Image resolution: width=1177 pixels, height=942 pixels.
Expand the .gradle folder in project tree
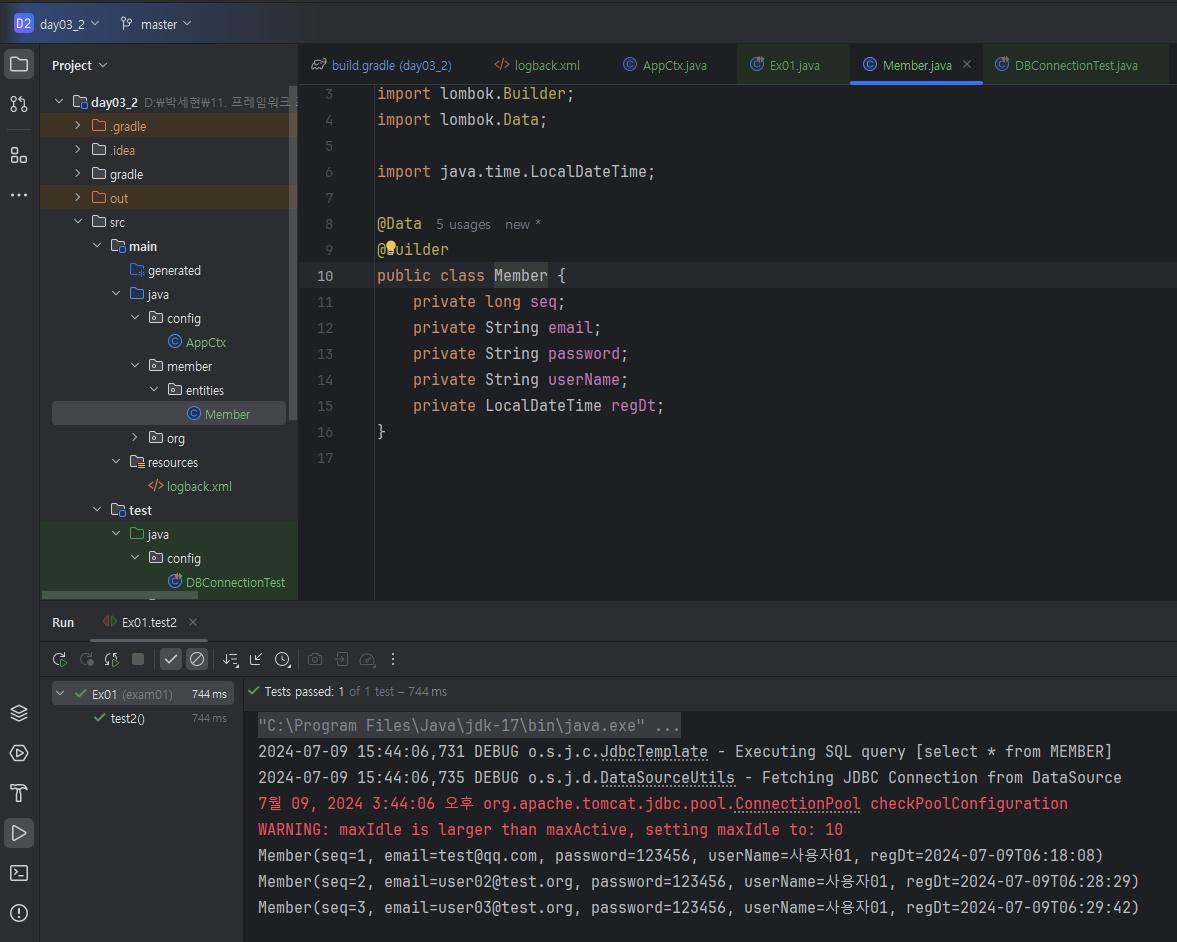pos(78,126)
